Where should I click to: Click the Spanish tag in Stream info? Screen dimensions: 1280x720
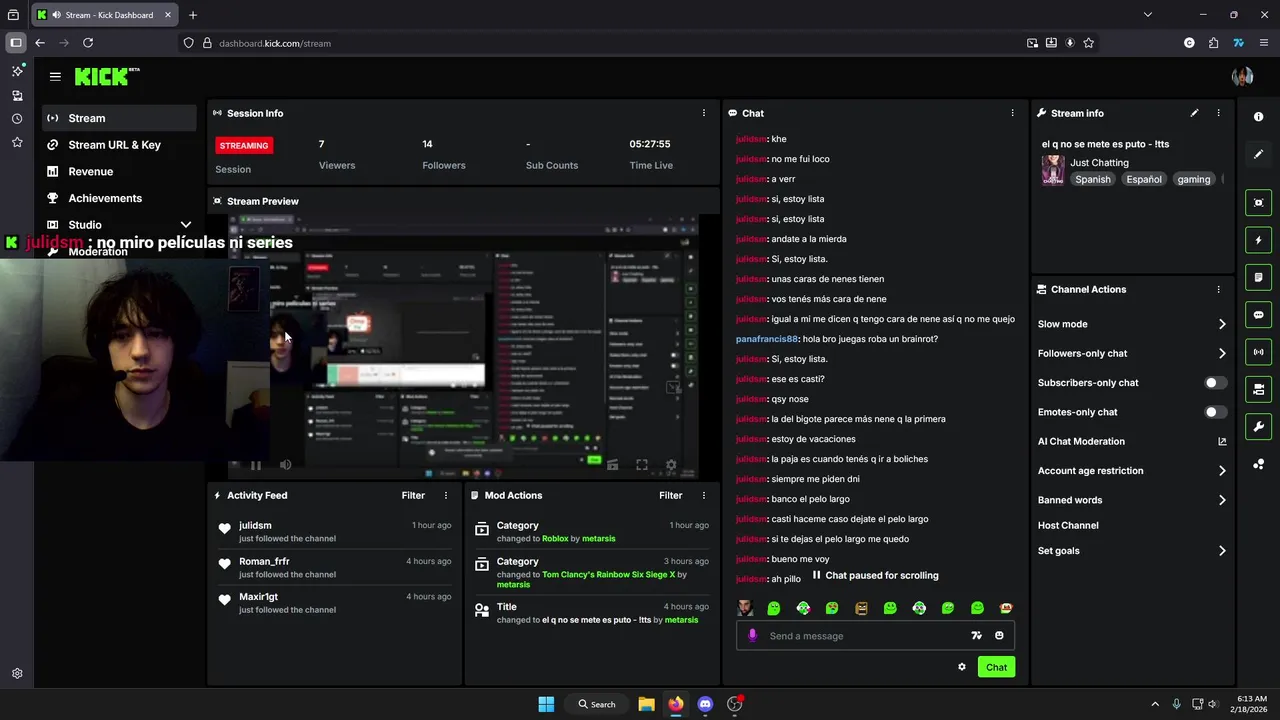1093,179
